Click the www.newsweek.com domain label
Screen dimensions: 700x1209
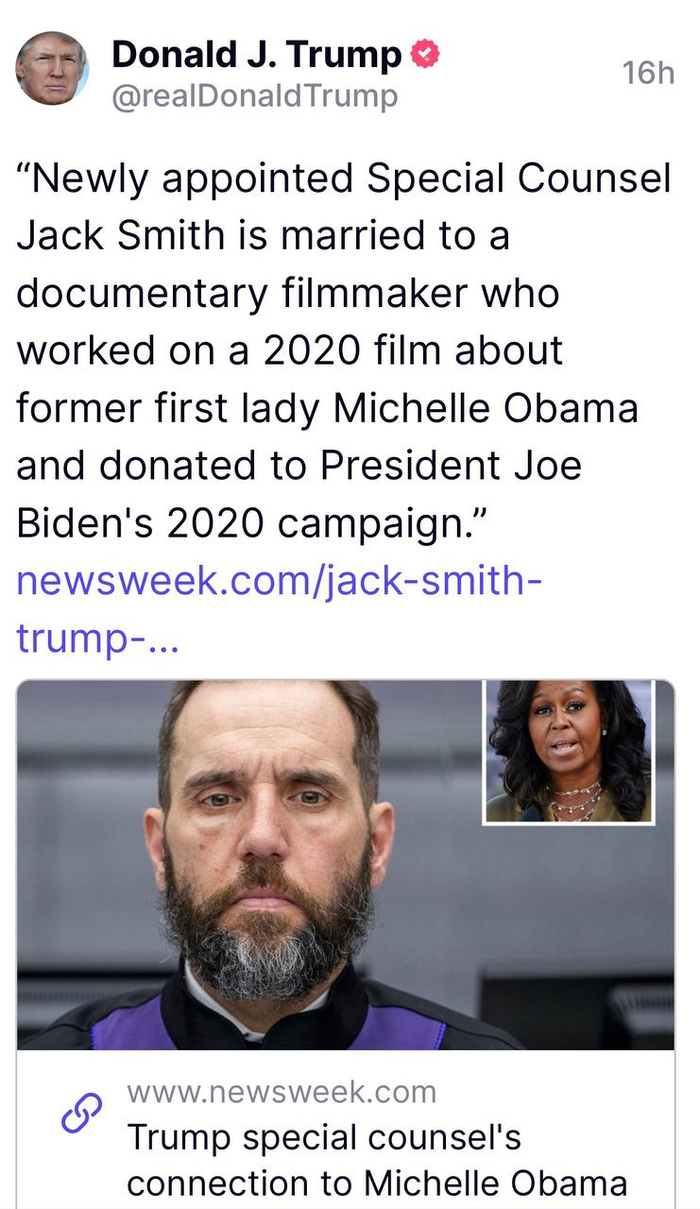[281, 1091]
